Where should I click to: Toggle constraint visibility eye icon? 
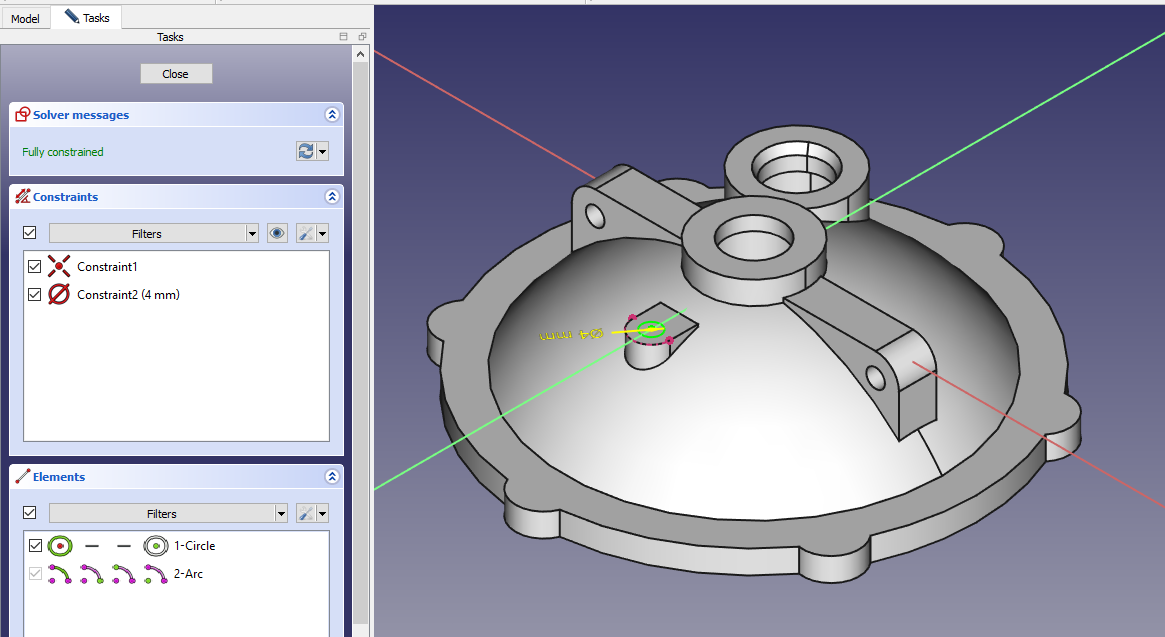coord(278,233)
